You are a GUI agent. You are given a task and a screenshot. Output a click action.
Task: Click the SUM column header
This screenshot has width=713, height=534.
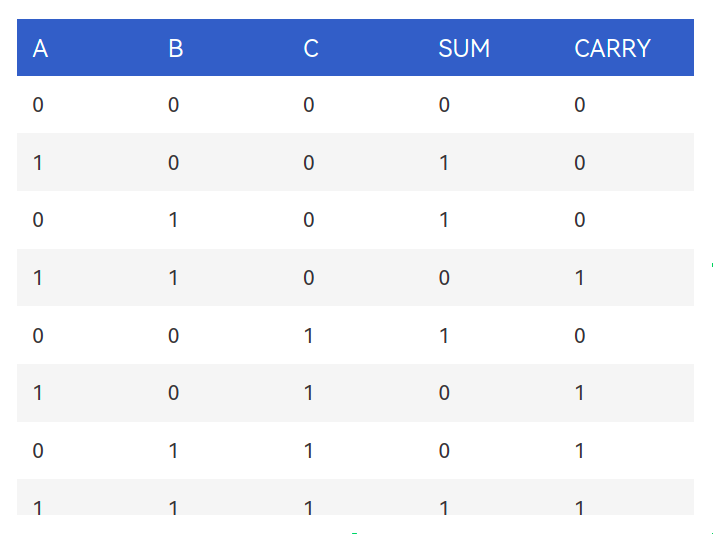coord(464,48)
